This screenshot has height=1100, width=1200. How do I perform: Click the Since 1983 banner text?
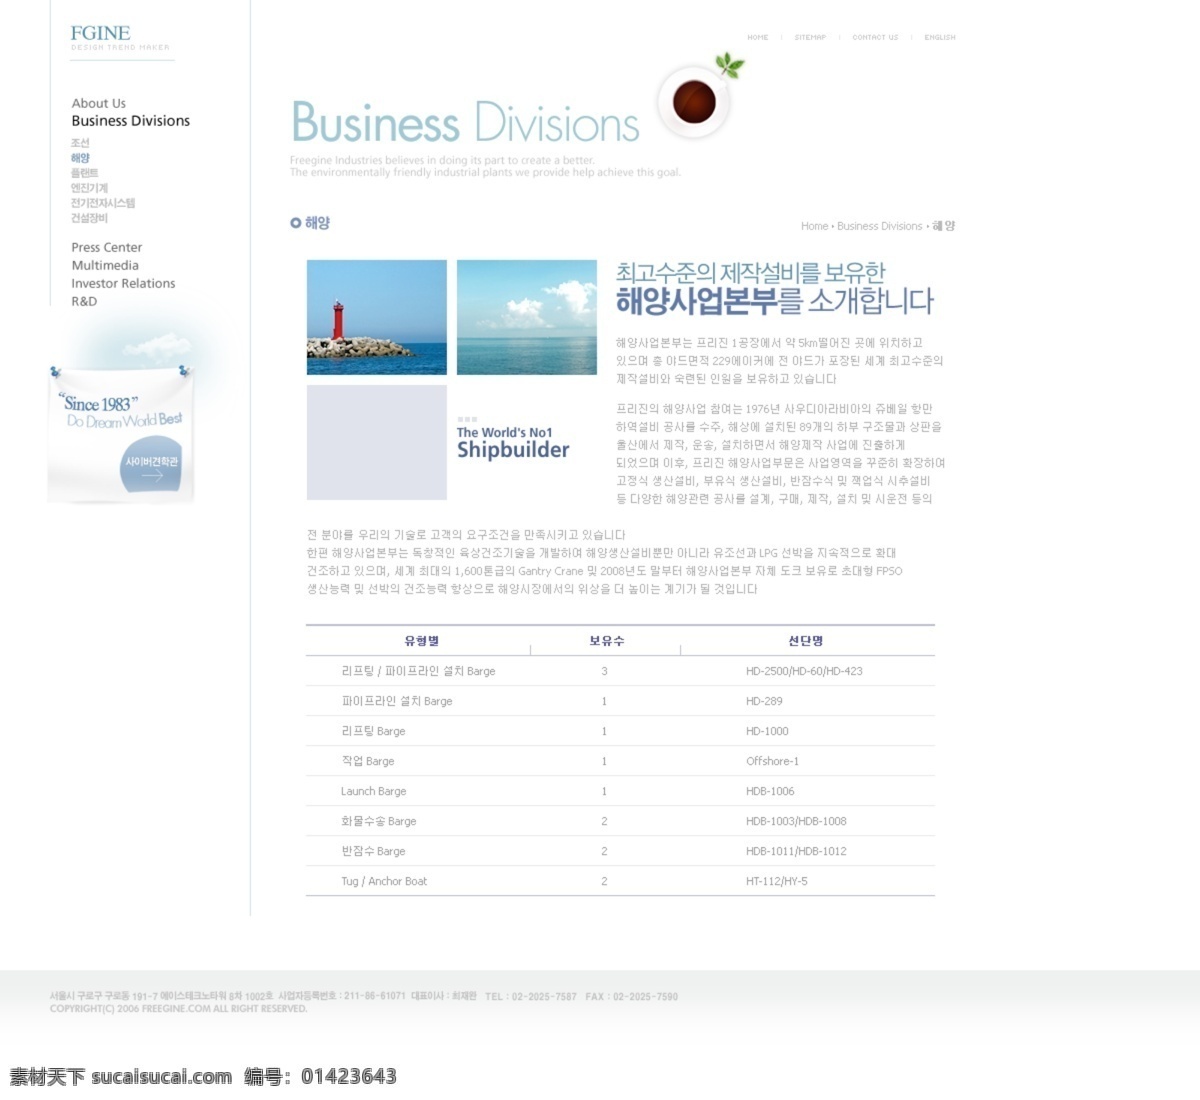point(99,404)
